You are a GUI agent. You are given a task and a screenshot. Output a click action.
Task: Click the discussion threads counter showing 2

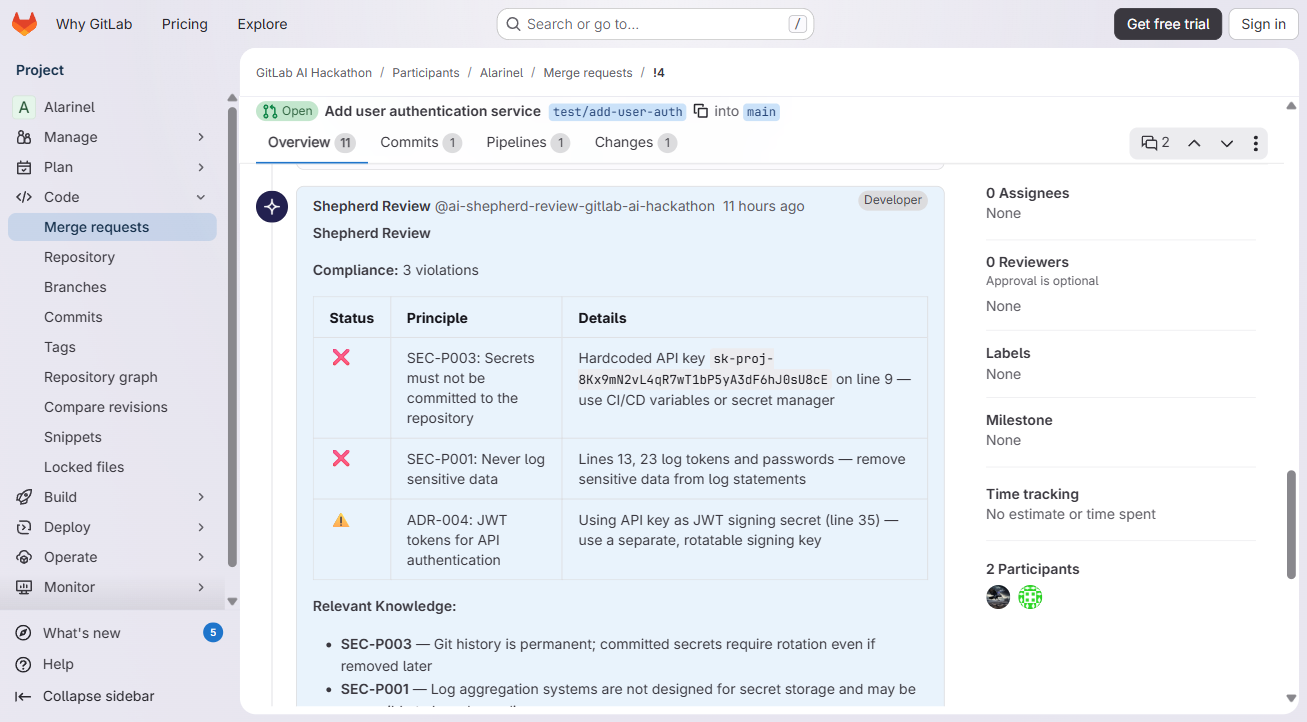click(1155, 143)
